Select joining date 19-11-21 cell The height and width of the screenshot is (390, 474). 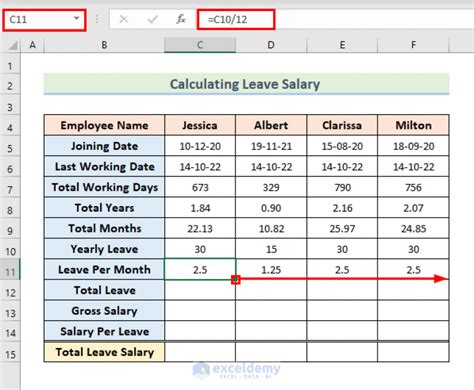[271, 146]
